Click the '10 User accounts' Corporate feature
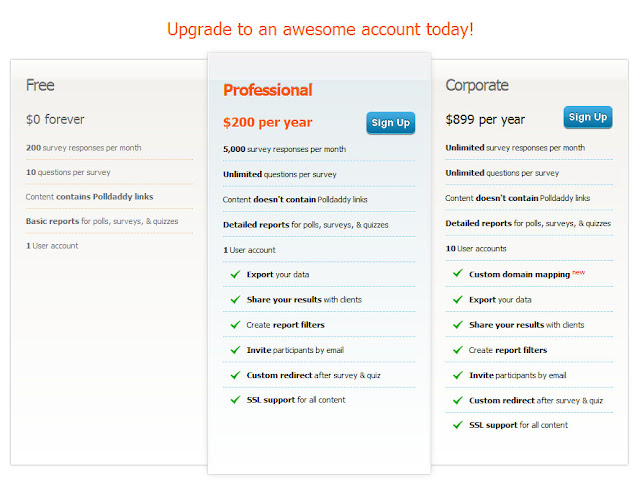Image resolution: width=640 pixels, height=492 pixels. point(476,249)
